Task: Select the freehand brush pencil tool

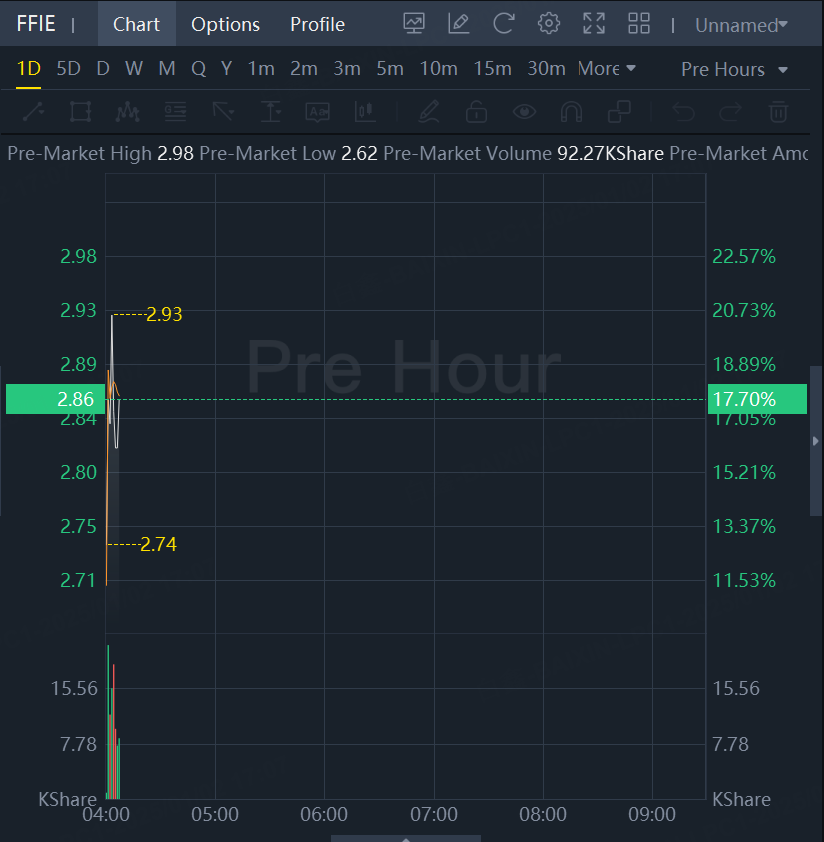Action: (x=429, y=112)
